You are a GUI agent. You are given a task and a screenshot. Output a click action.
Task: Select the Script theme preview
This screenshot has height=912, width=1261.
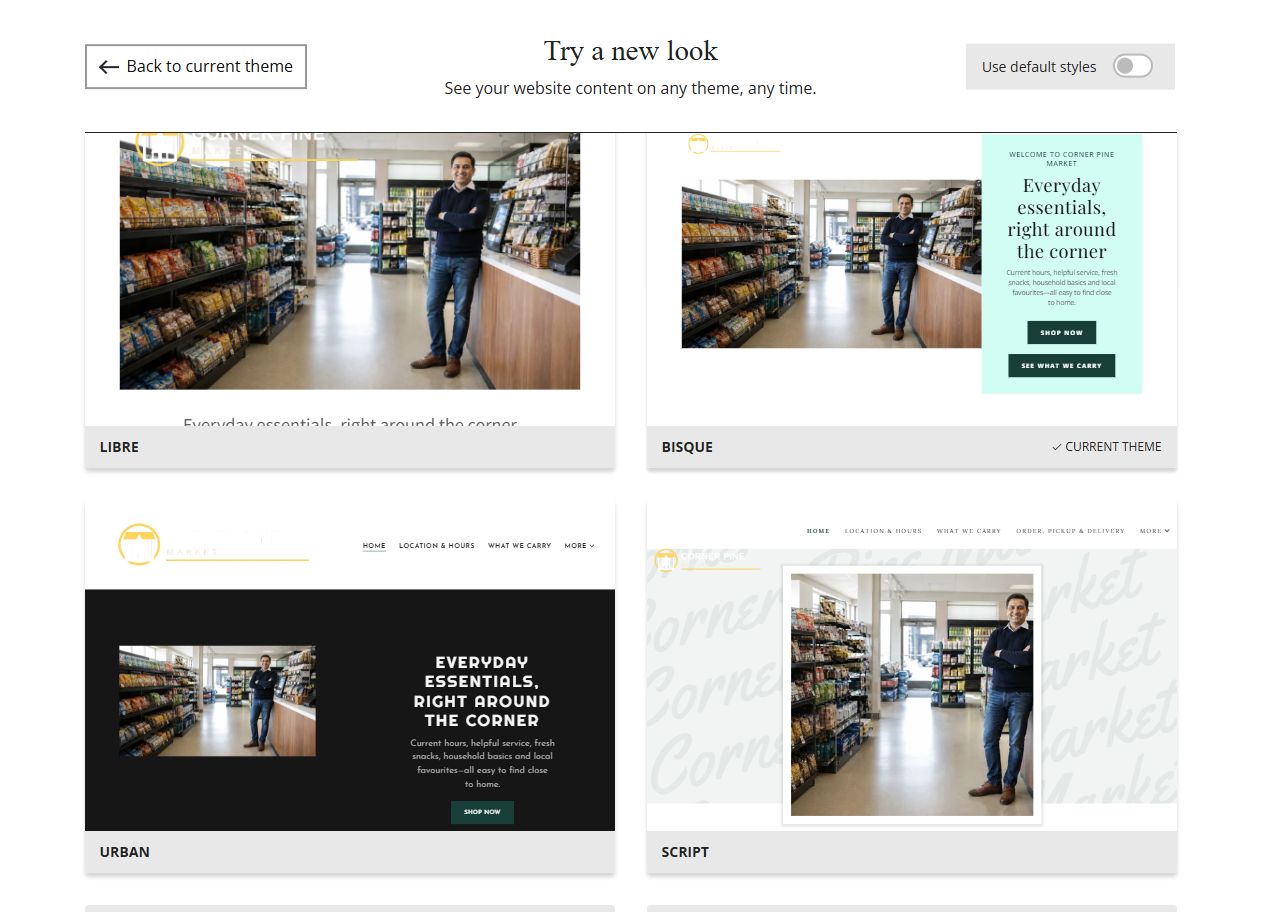click(x=912, y=666)
